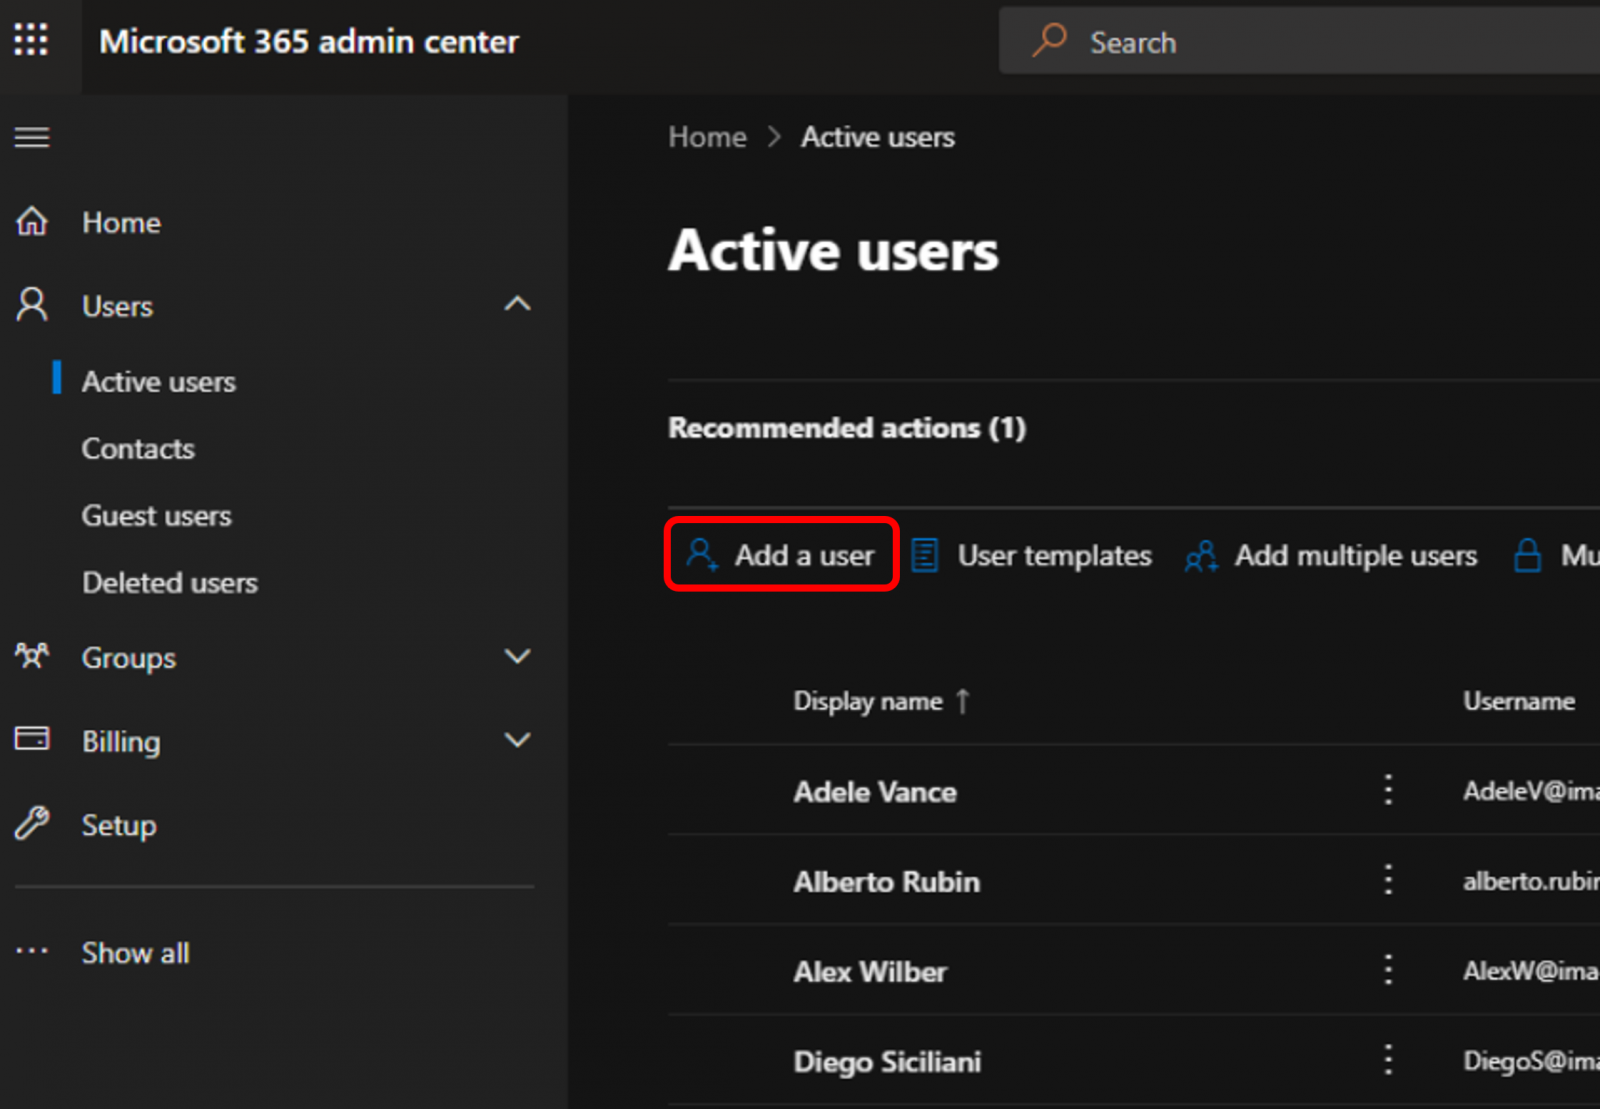Open more actions for Adele Vance
Screen dimensions: 1600x1109
click(x=1388, y=790)
